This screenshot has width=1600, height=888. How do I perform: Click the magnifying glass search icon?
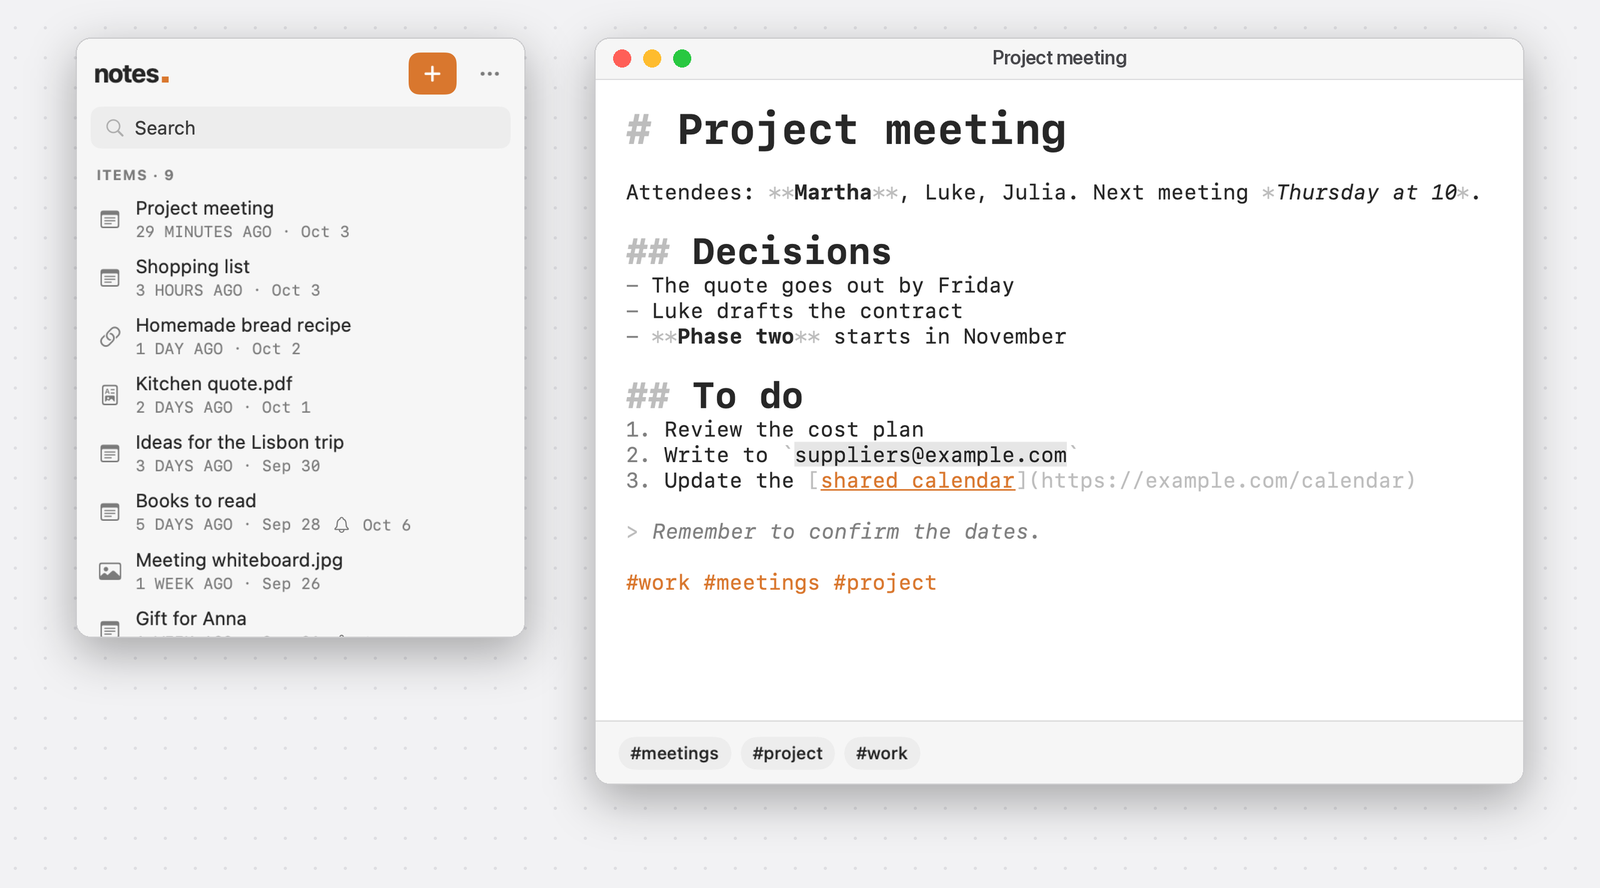(115, 128)
